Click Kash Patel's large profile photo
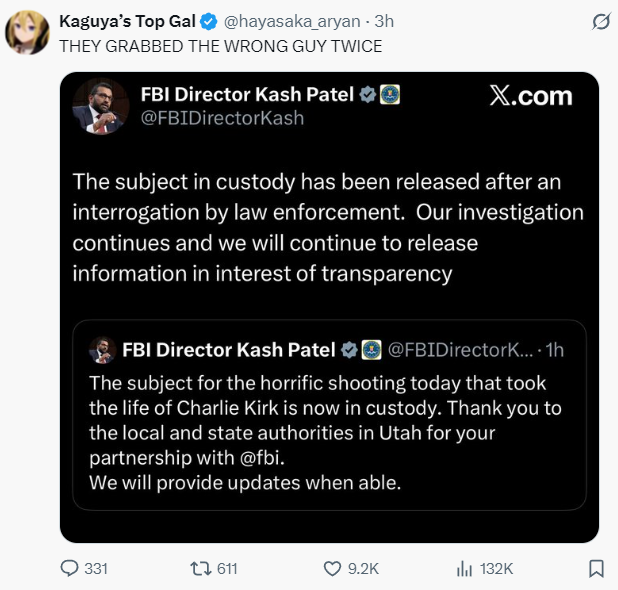The image size is (618, 590). [101, 106]
